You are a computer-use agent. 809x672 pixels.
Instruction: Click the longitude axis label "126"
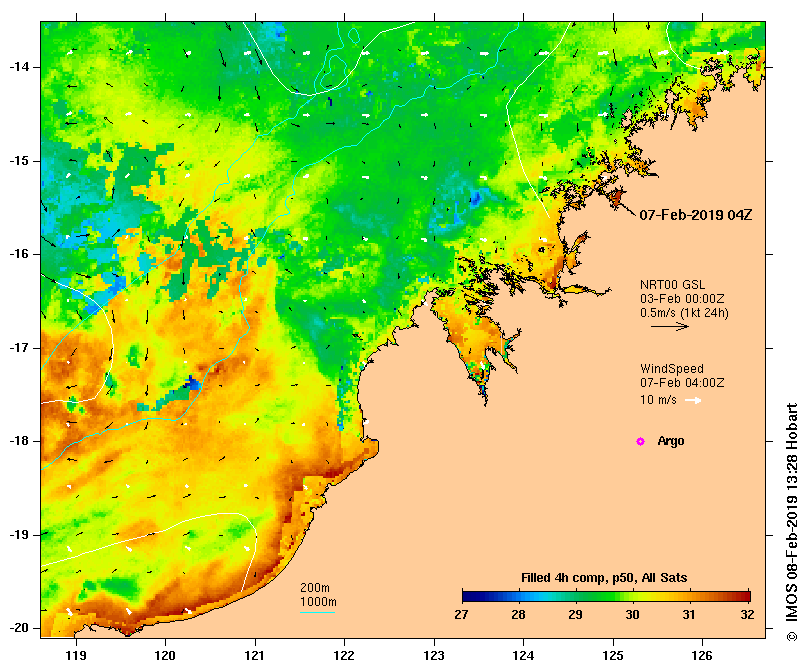(702, 656)
